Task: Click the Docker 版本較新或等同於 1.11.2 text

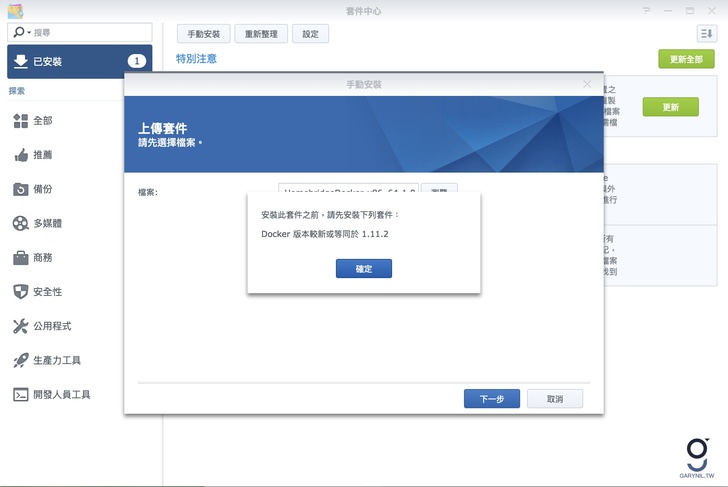Action: pyautogui.click(x=325, y=234)
